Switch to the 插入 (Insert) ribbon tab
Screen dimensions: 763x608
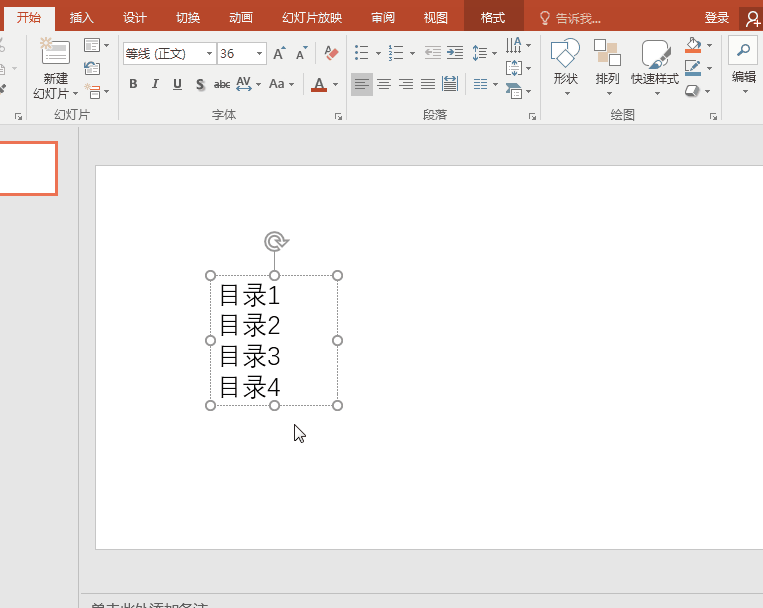click(81, 18)
